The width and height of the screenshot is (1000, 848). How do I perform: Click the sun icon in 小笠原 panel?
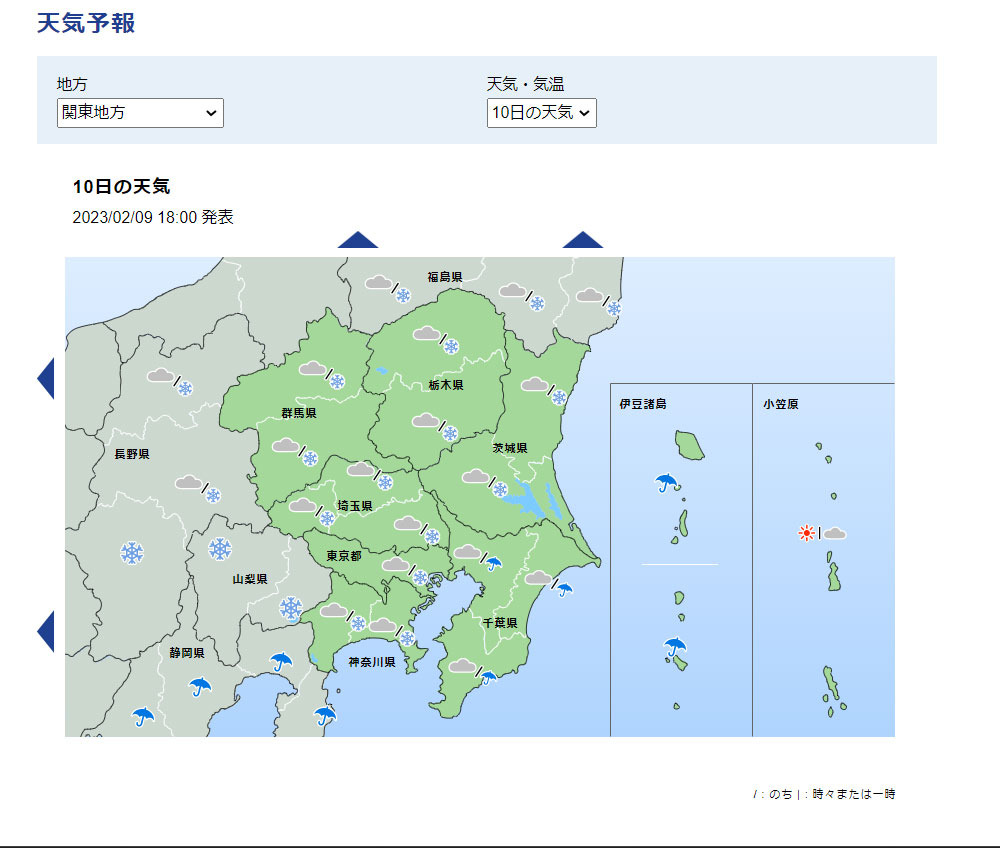pos(807,533)
